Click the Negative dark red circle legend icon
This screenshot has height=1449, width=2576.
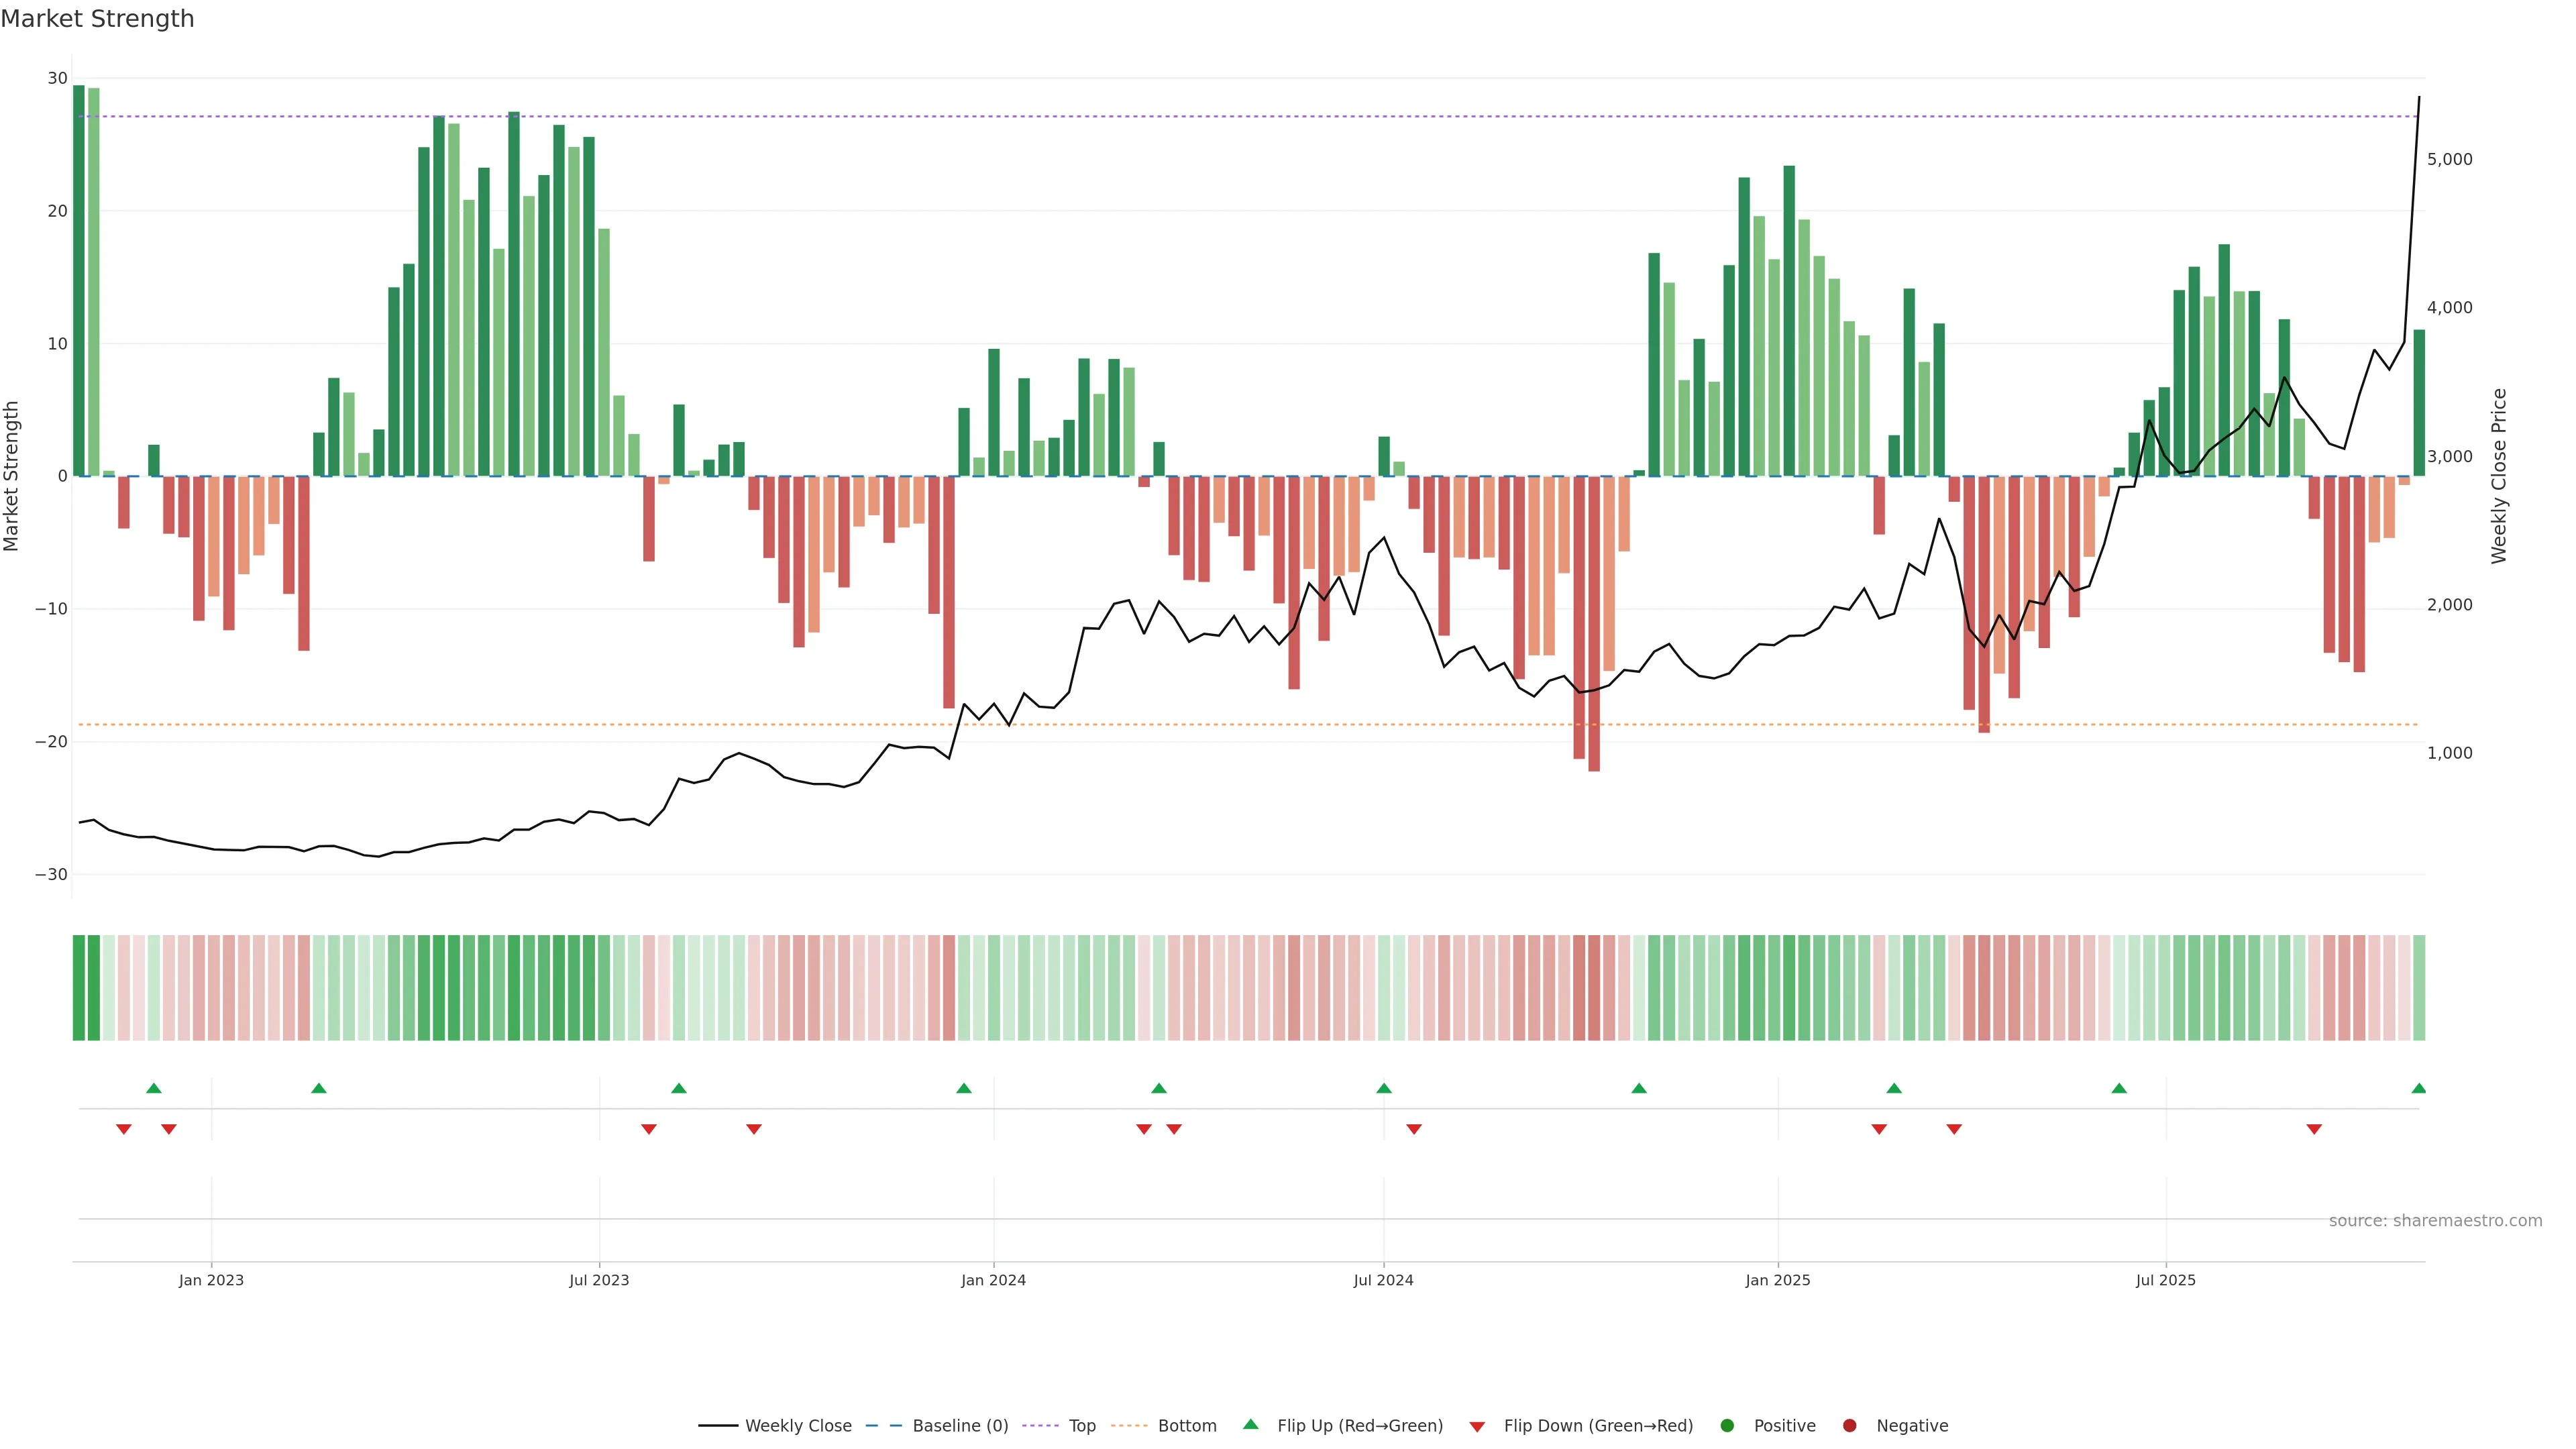1849,1426
